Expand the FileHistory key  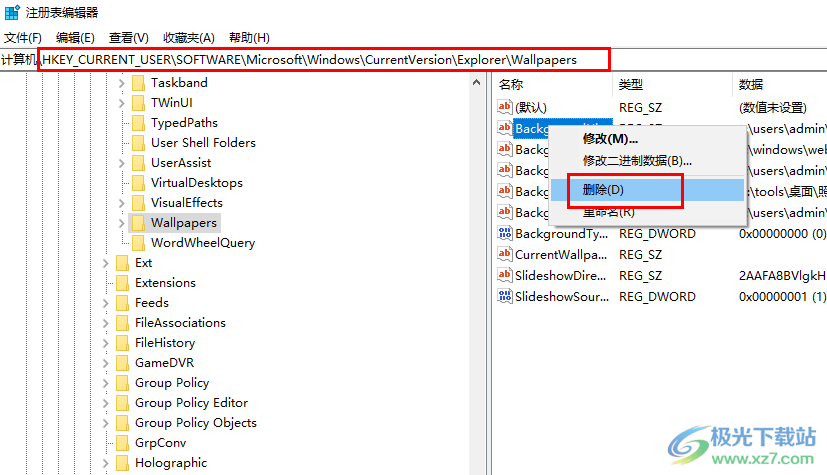click(x=105, y=344)
